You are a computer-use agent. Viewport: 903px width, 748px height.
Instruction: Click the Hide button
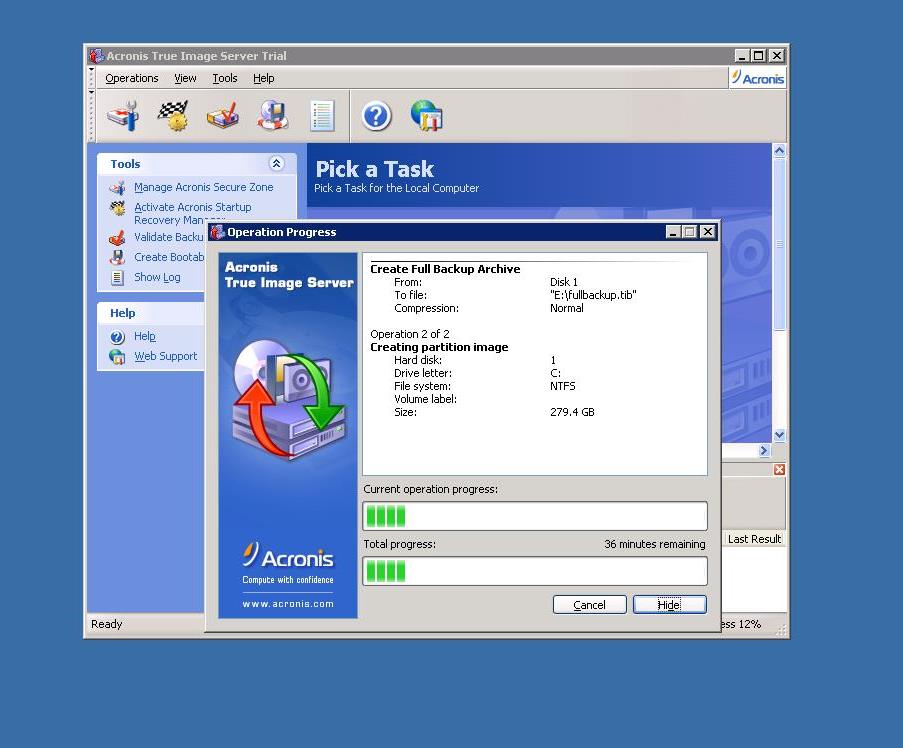tap(669, 605)
